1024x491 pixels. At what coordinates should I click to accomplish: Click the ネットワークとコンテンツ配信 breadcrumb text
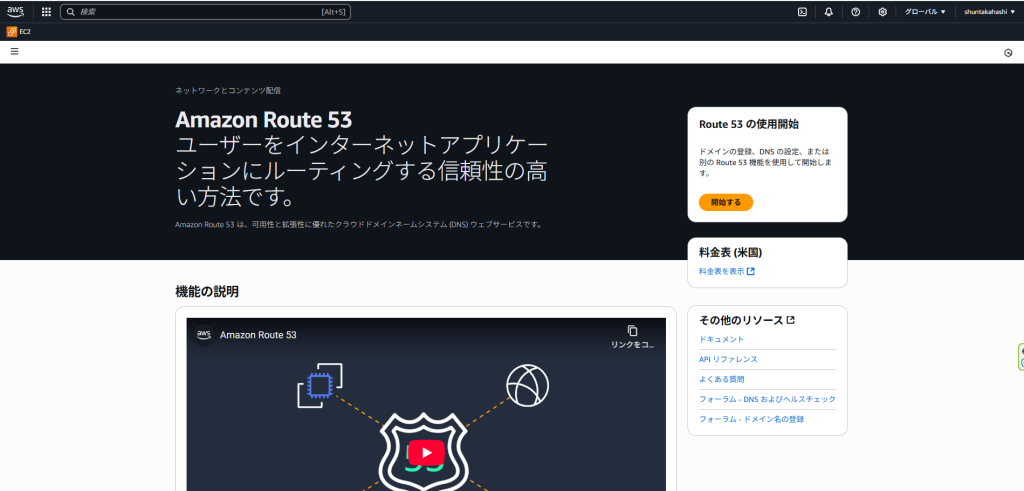point(228,91)
